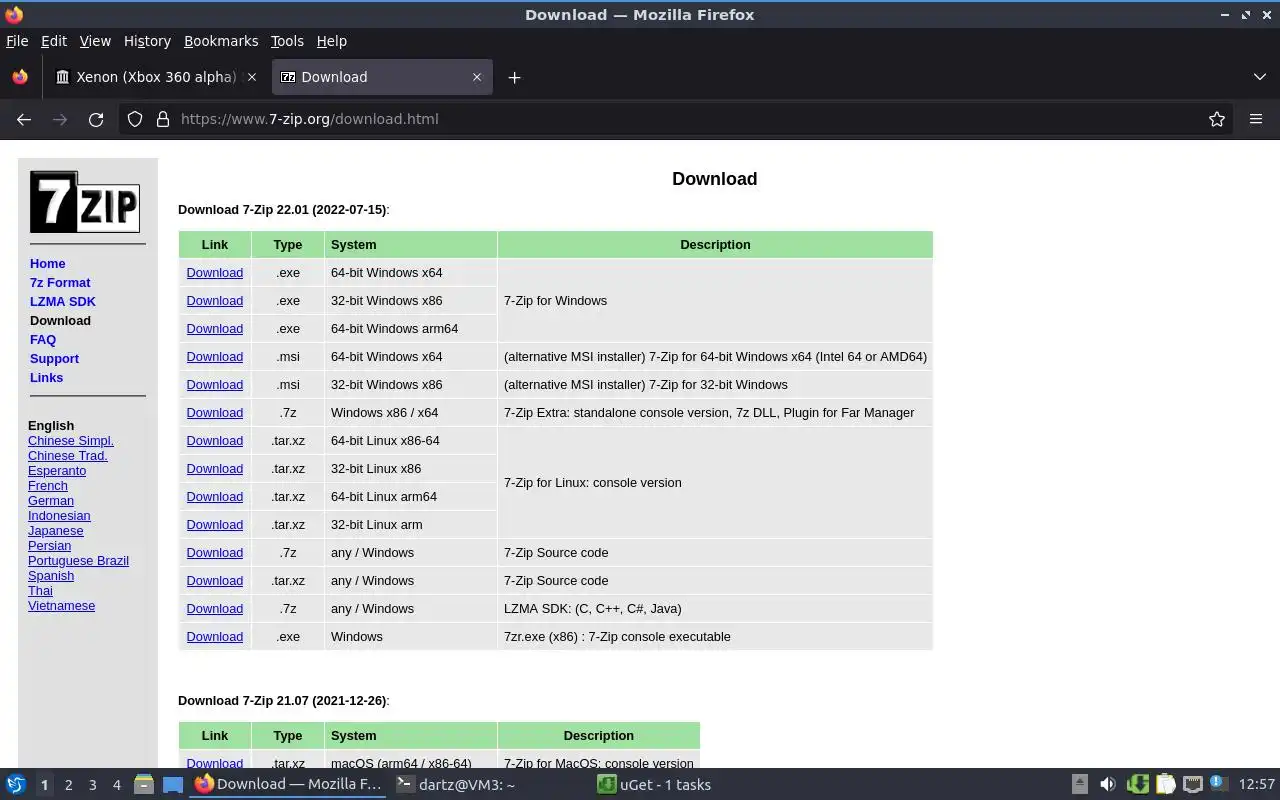Bookmark this page with the star icon
The height and width of the screenshot is (800, 1280).
coord(1217,119)
